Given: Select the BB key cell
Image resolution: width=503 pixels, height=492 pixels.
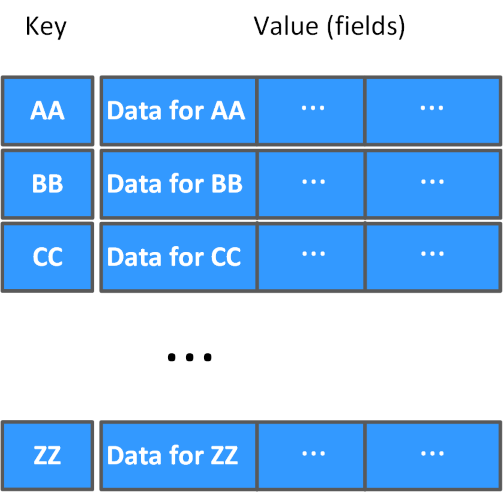Looking at the screenshot, I should 47,184.
